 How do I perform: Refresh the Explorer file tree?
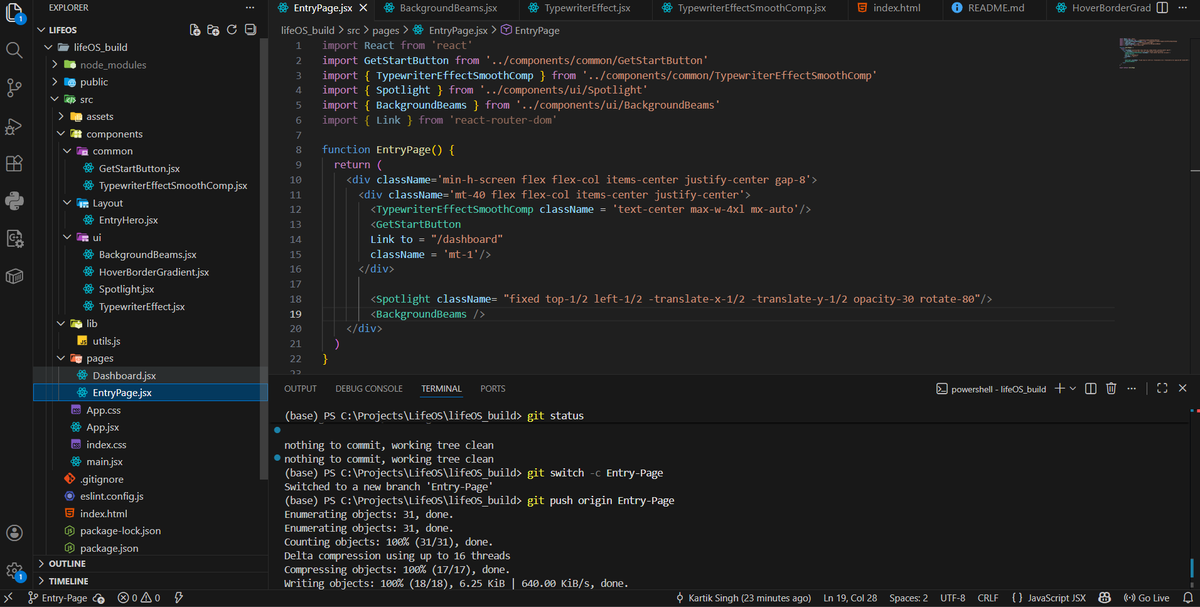232,30
